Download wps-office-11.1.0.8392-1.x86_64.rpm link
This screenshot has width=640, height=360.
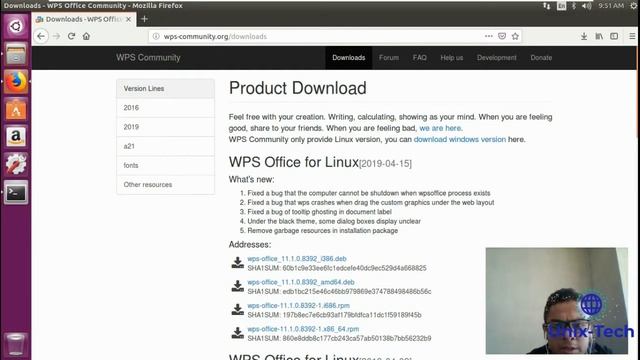(303, 329)
